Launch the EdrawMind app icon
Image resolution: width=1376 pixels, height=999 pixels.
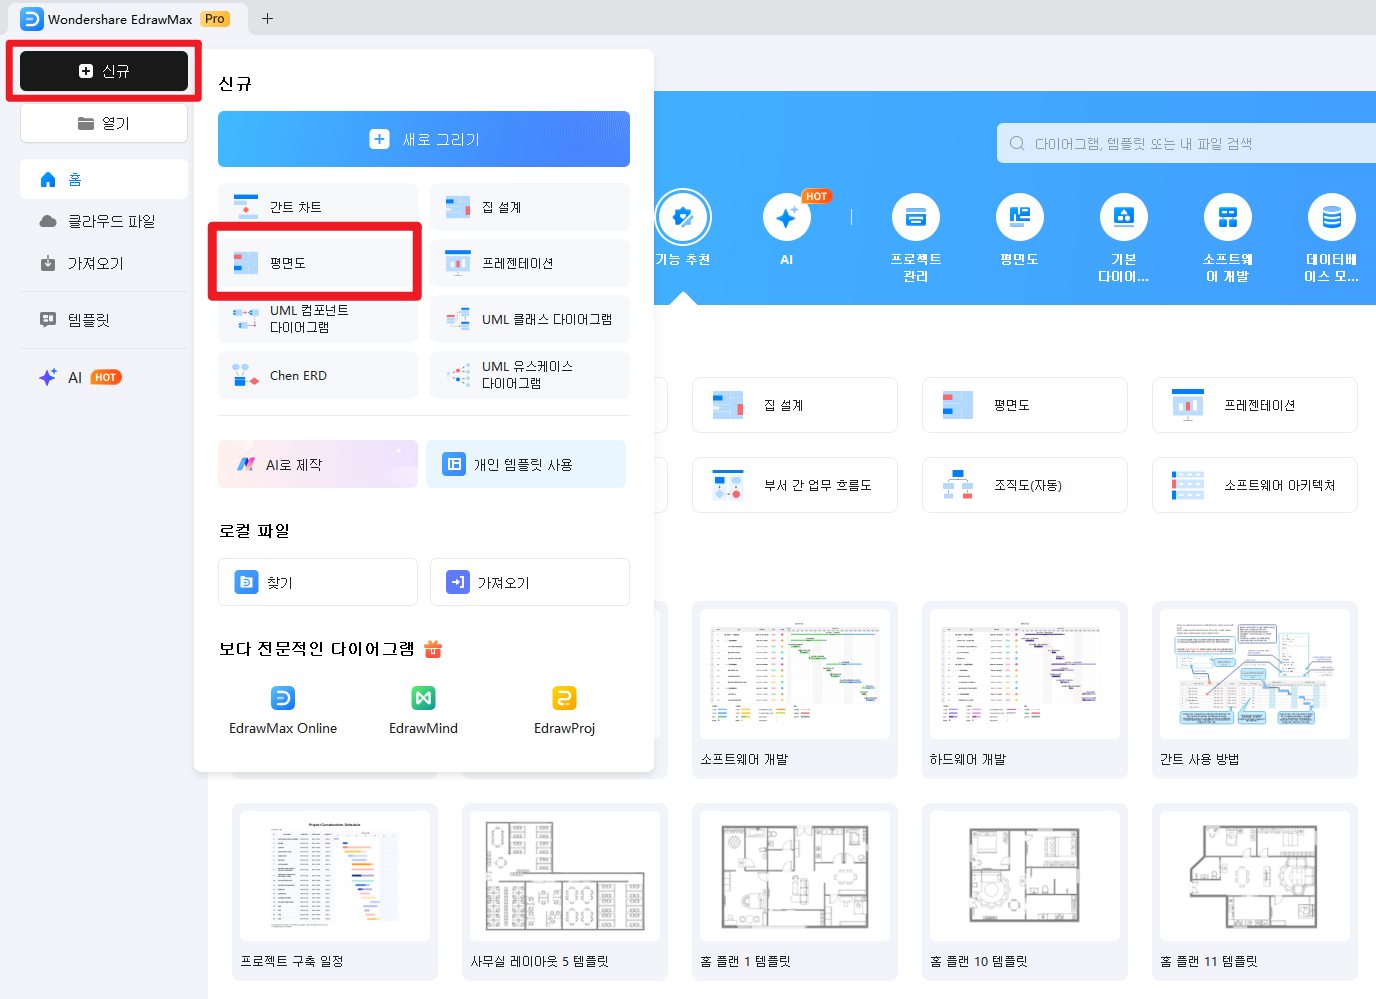click(423, 698)
